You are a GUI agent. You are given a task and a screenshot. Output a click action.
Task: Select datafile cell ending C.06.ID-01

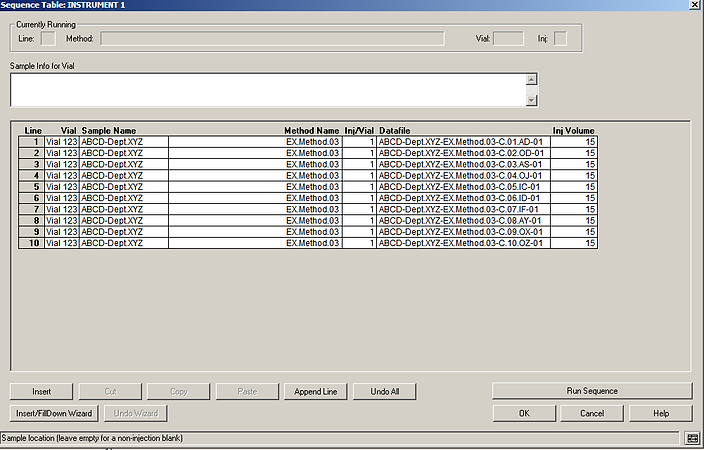tap(463, 198)
